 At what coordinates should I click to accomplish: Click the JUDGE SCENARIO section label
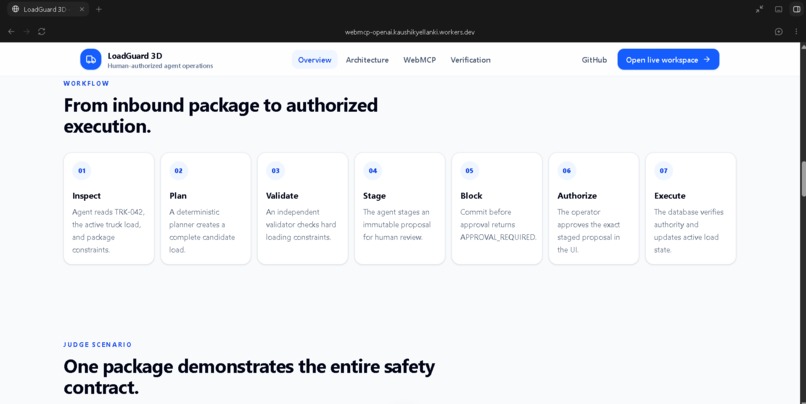click(x=98, y=344)
